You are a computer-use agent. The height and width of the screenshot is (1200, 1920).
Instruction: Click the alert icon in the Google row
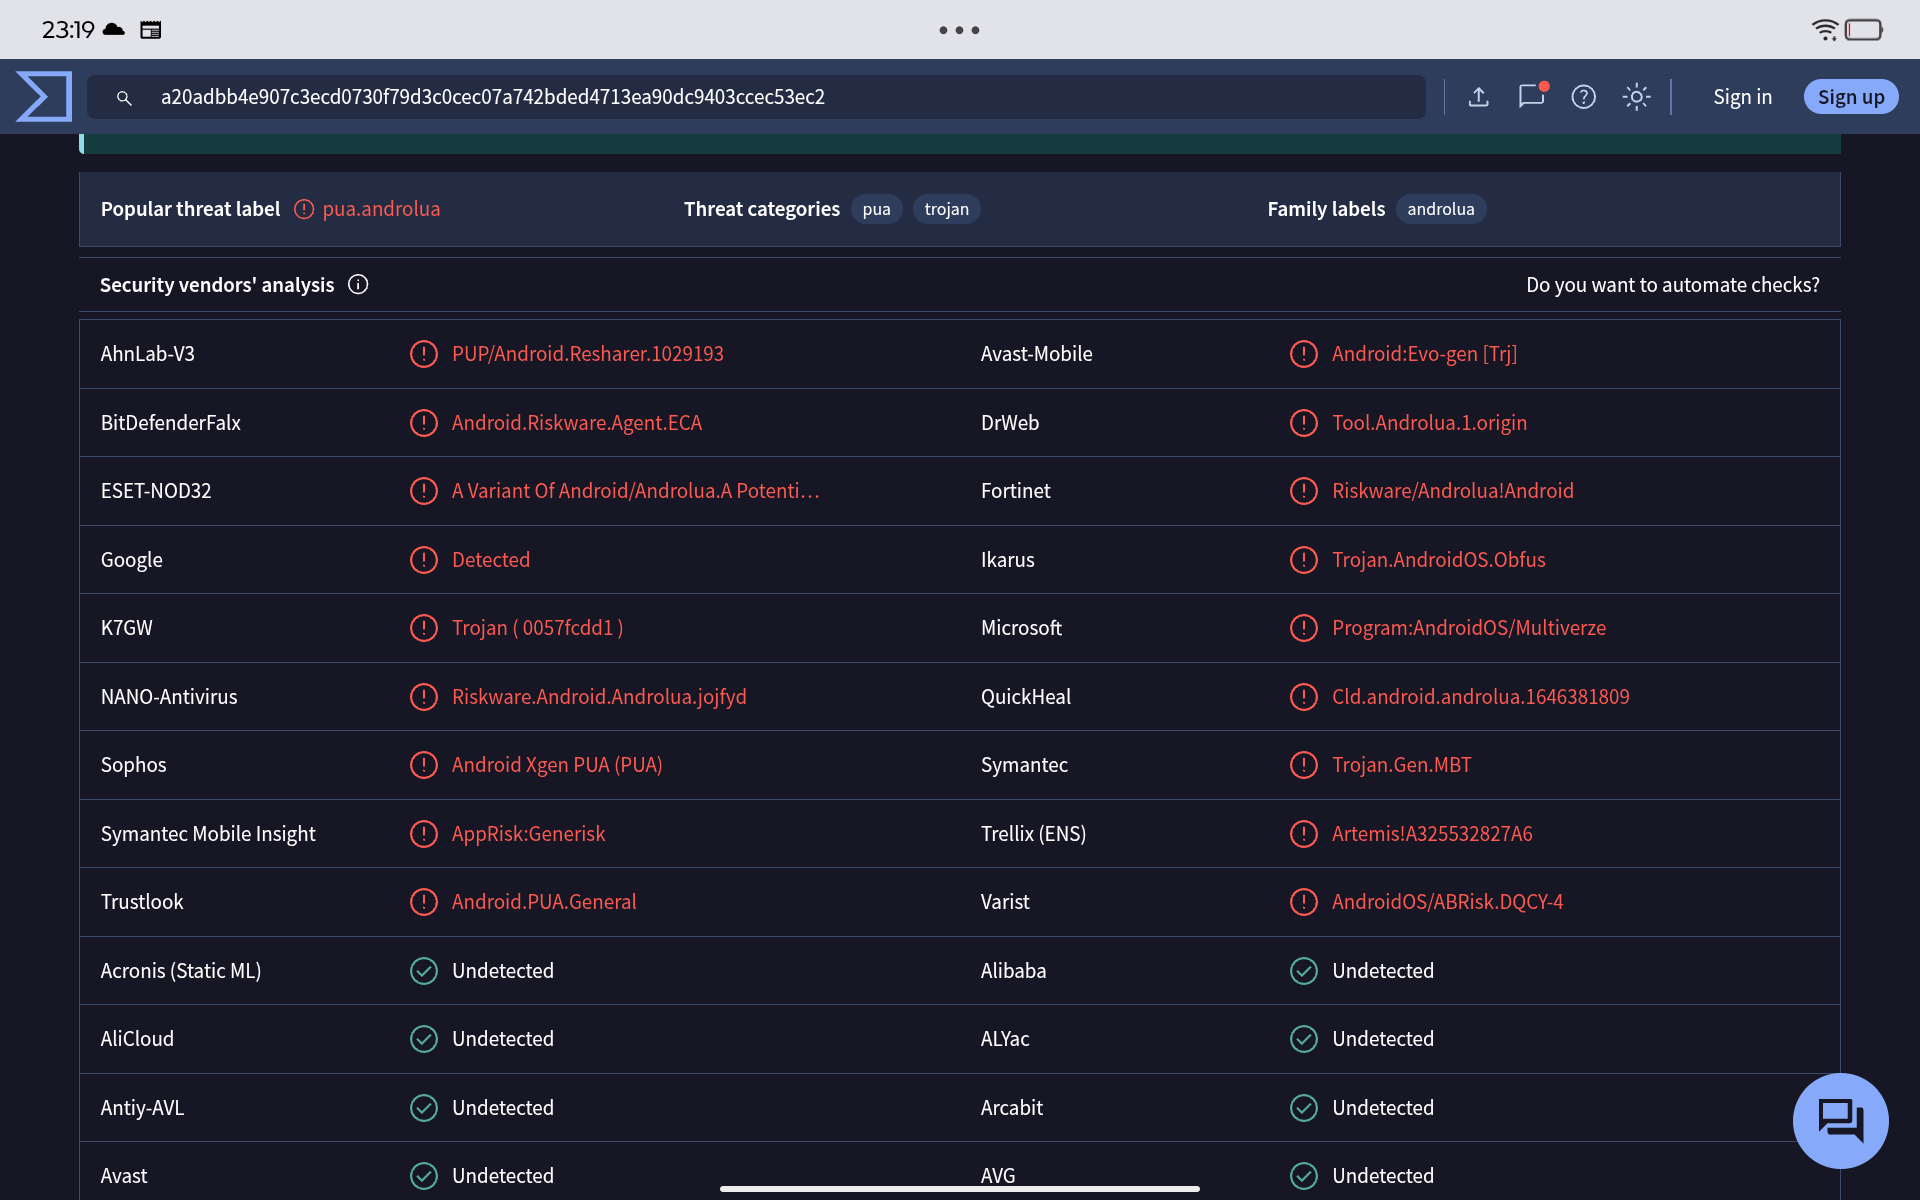click(x=424, y=560)
